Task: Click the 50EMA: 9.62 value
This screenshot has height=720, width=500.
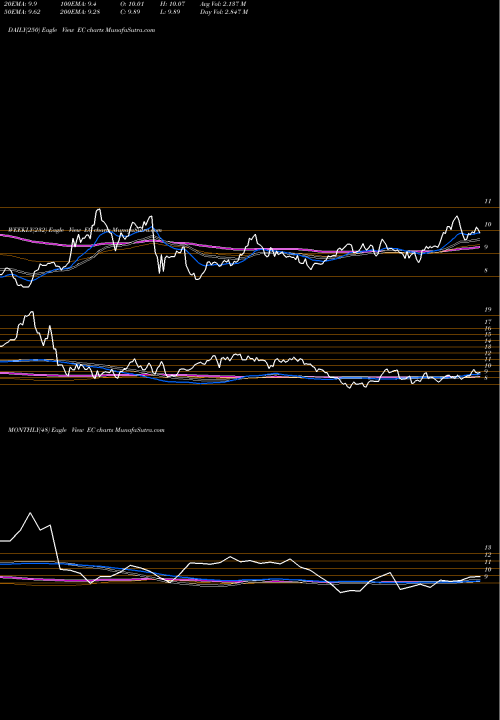Action: point(21,12)
